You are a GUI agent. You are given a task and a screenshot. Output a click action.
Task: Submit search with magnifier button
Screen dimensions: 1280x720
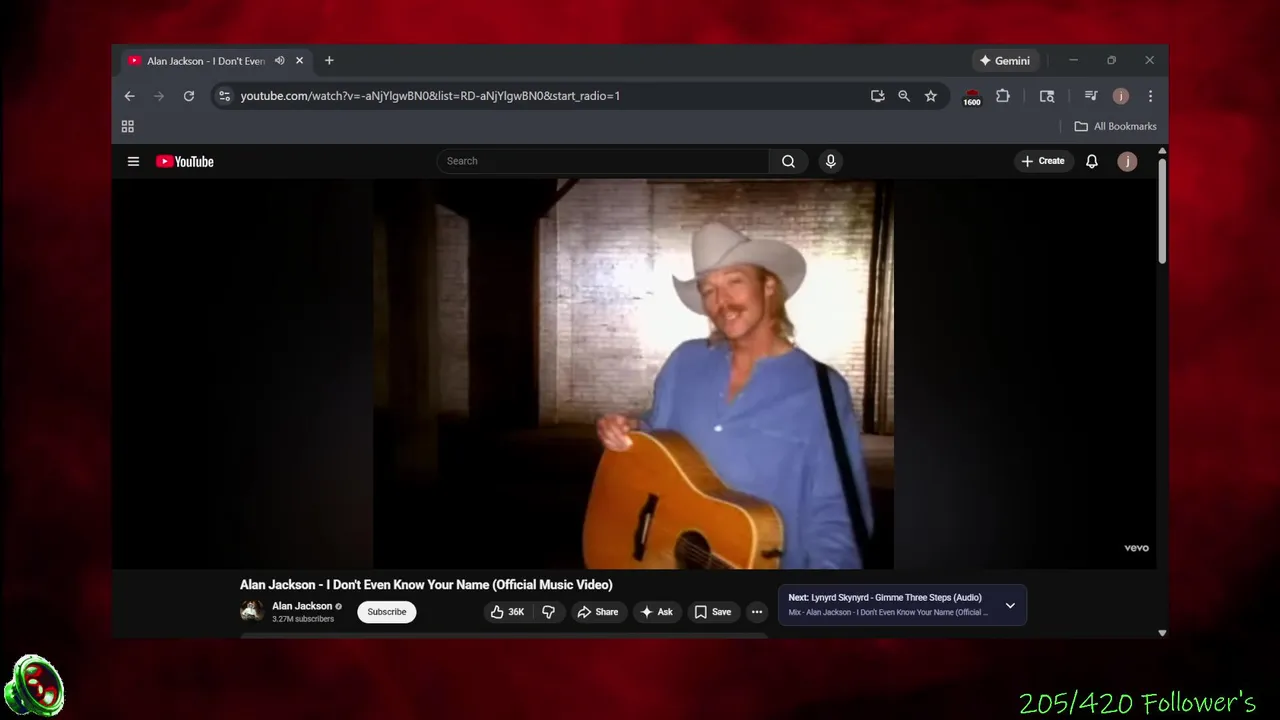pos(788,161)
